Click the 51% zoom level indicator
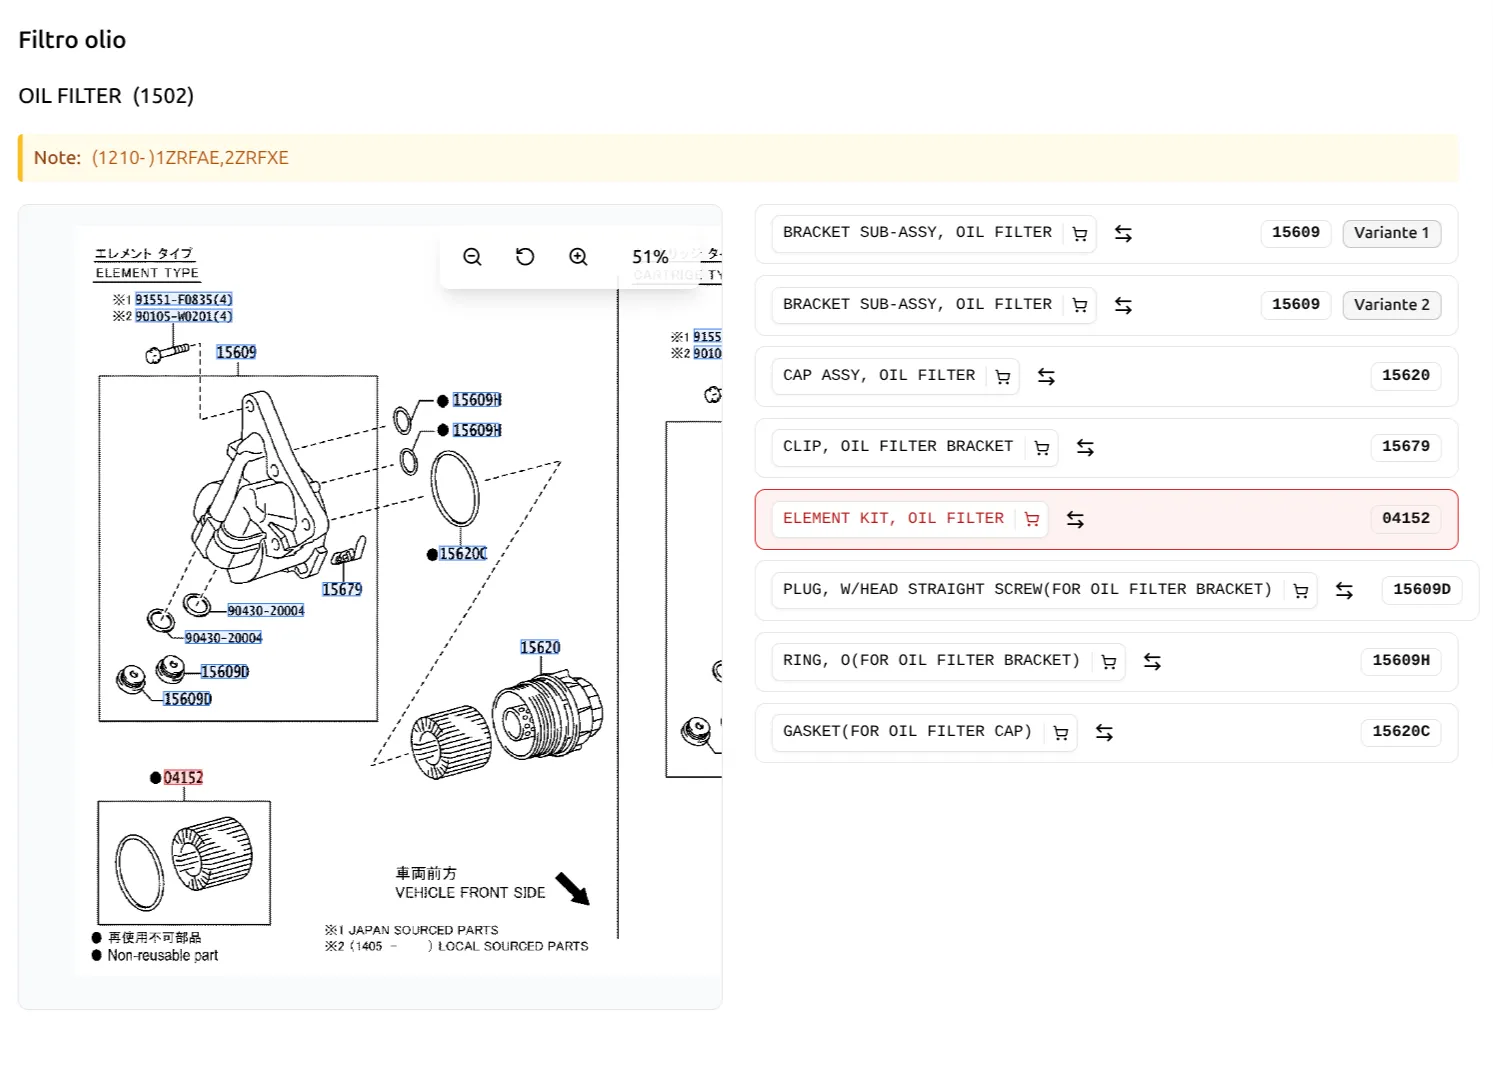Image resolution: width=1493 pixels, height=1068 pixels. 650,257
